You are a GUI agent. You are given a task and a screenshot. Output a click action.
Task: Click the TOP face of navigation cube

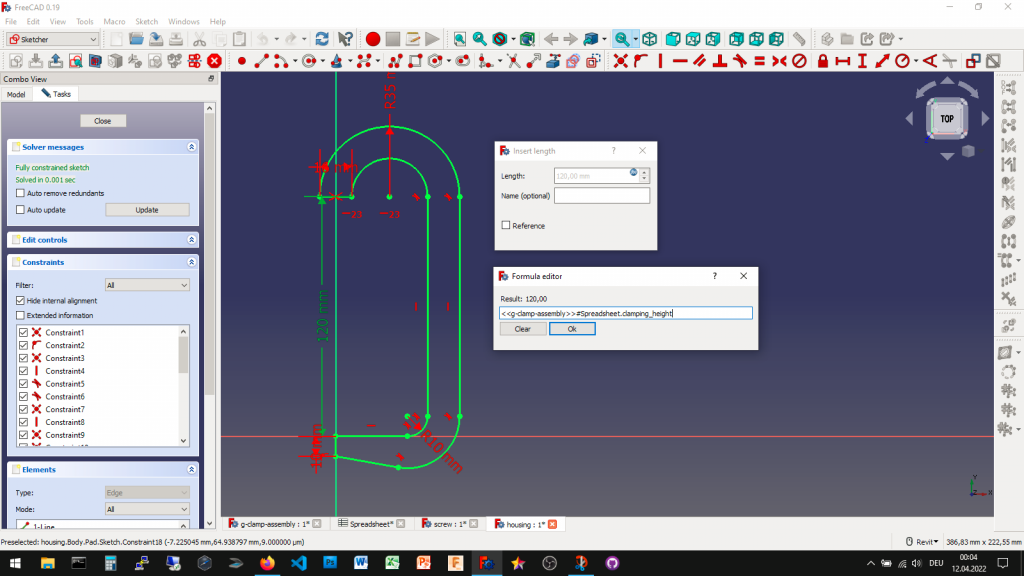[x=947, y=119]
